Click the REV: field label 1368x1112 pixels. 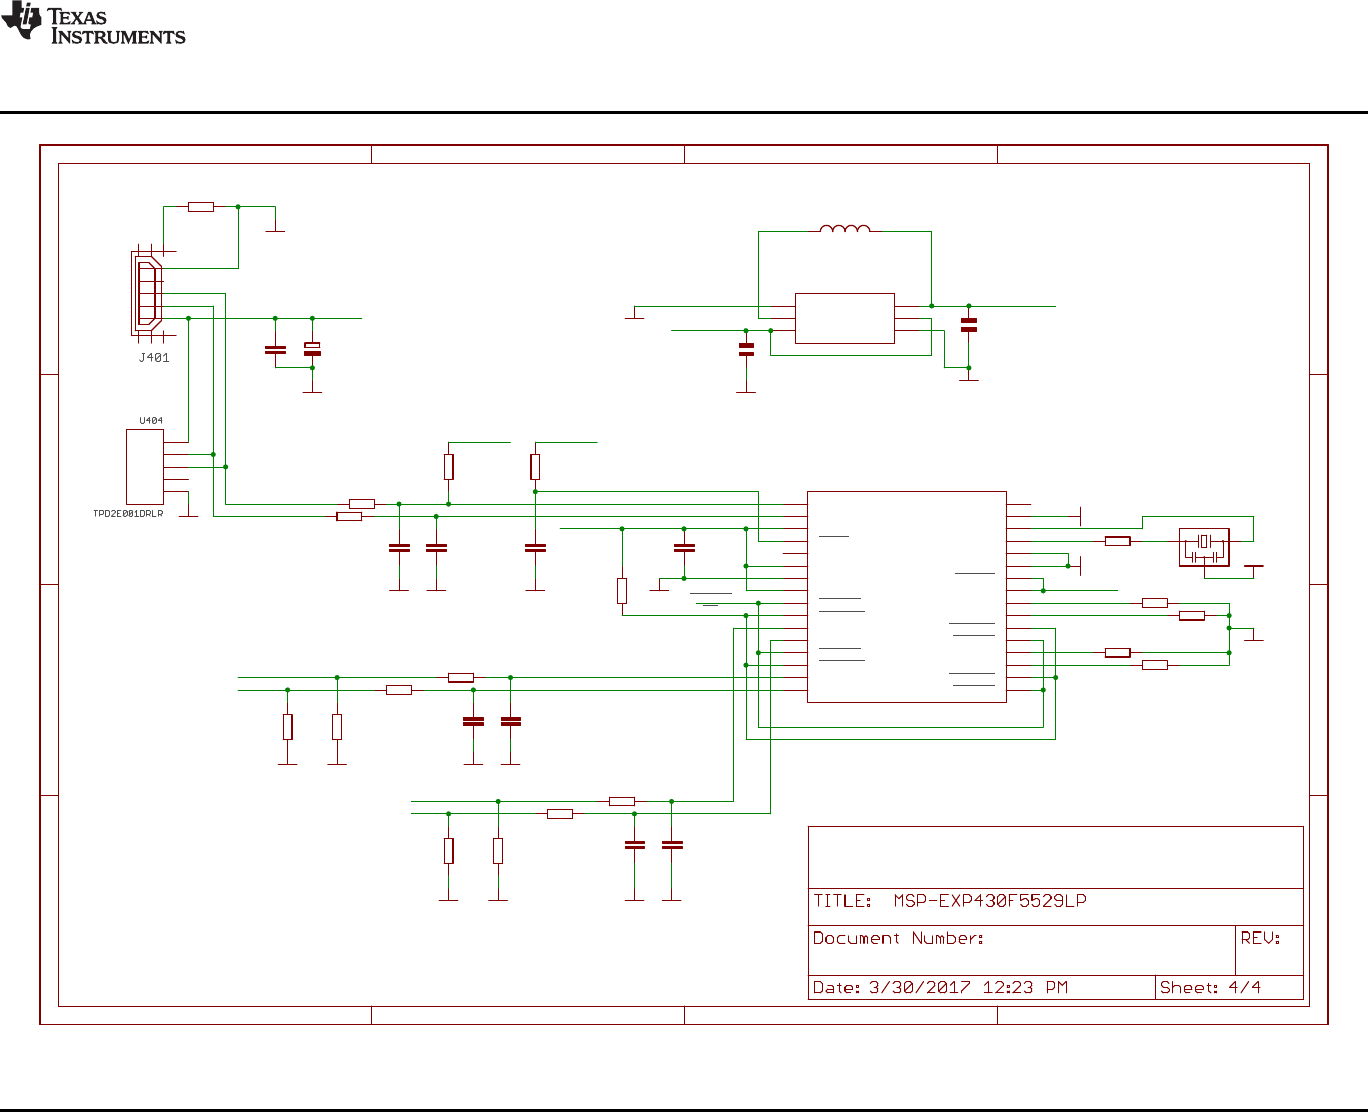(1260, 938)
